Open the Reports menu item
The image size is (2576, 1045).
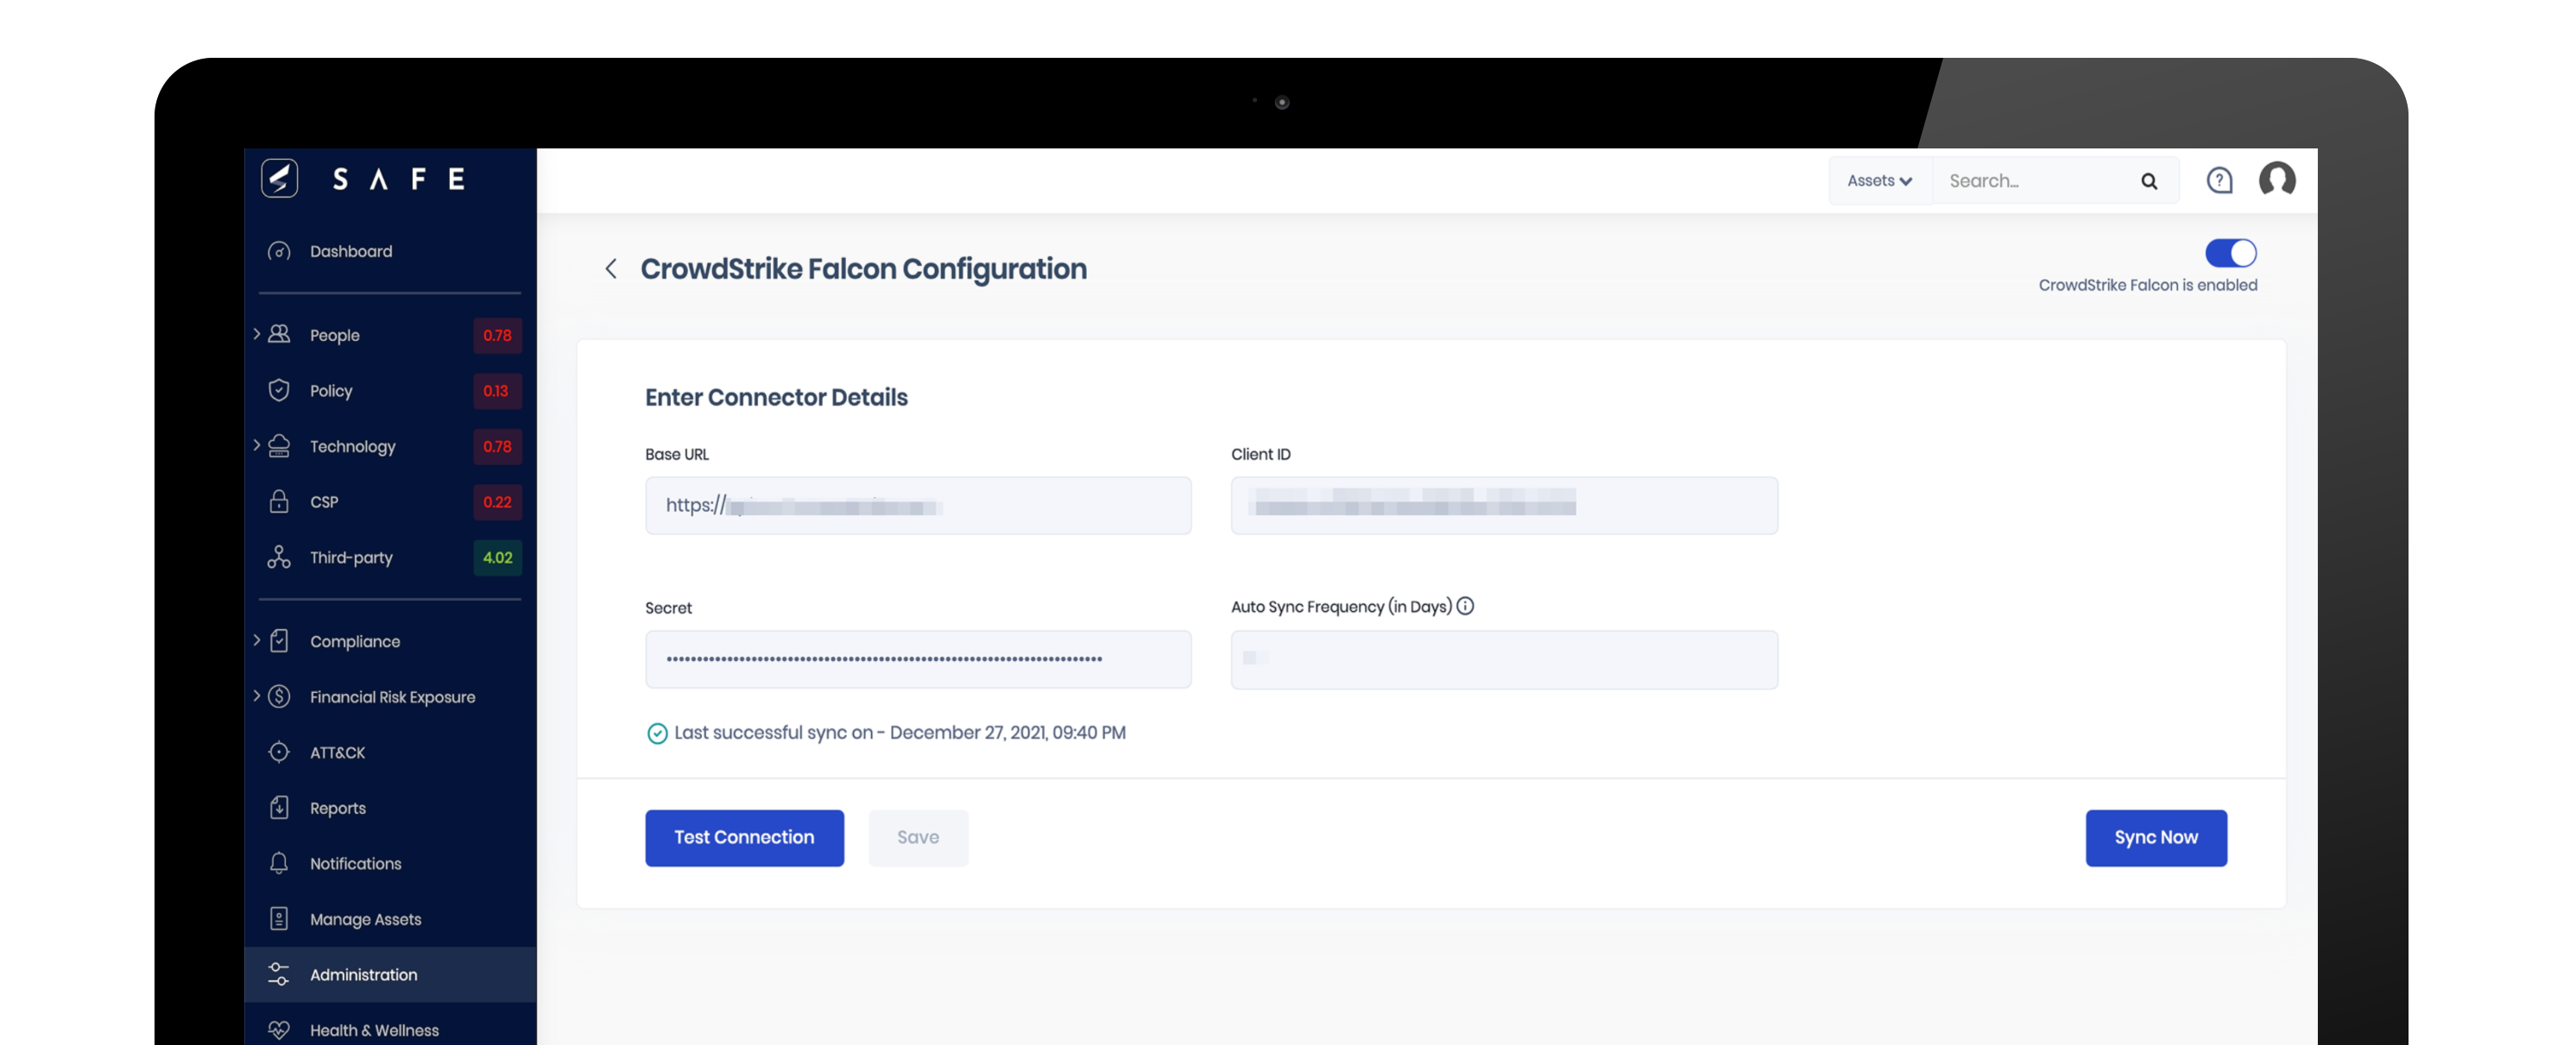coord(390,807)
